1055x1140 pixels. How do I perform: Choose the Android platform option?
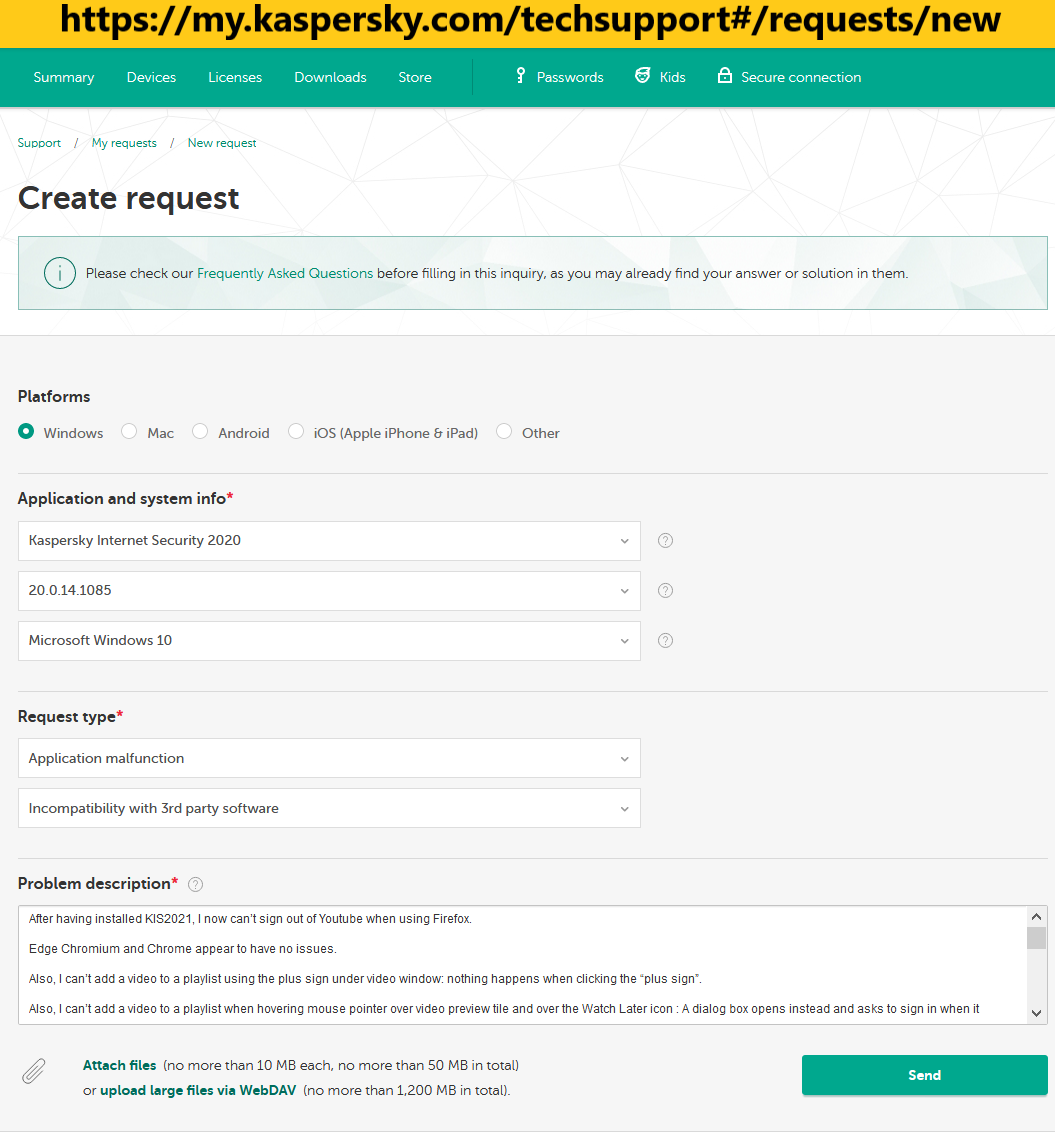click(x=200, y=432)
